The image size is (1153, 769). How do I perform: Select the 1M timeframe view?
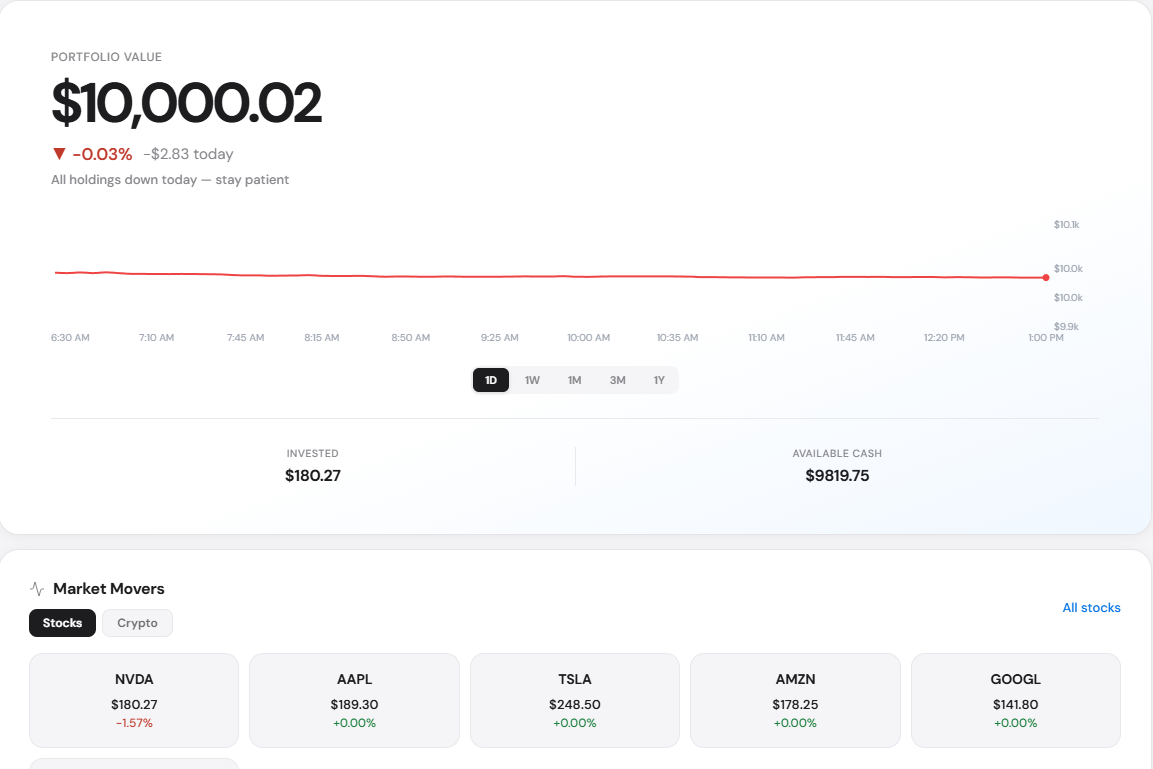(574, 380)
